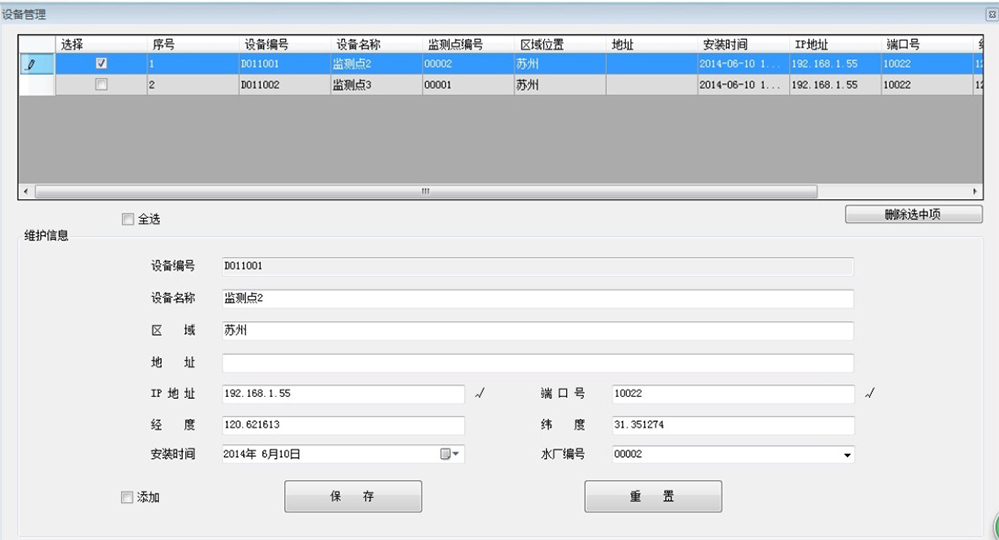This screenshot has height=540, width=999.
Task: Expand the 水厂编号 dropdown list
Action: pos(848,455)
